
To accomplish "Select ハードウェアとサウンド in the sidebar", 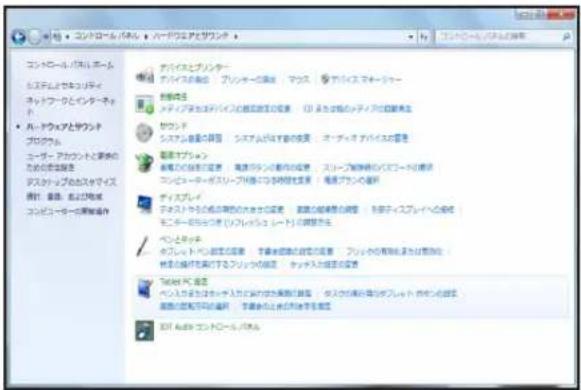I will coord(63,127).
